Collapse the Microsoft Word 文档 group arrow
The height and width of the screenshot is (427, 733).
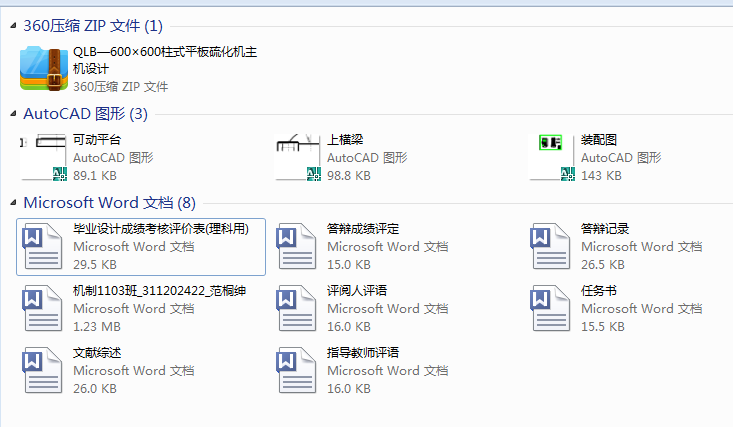tap(14, 203)
